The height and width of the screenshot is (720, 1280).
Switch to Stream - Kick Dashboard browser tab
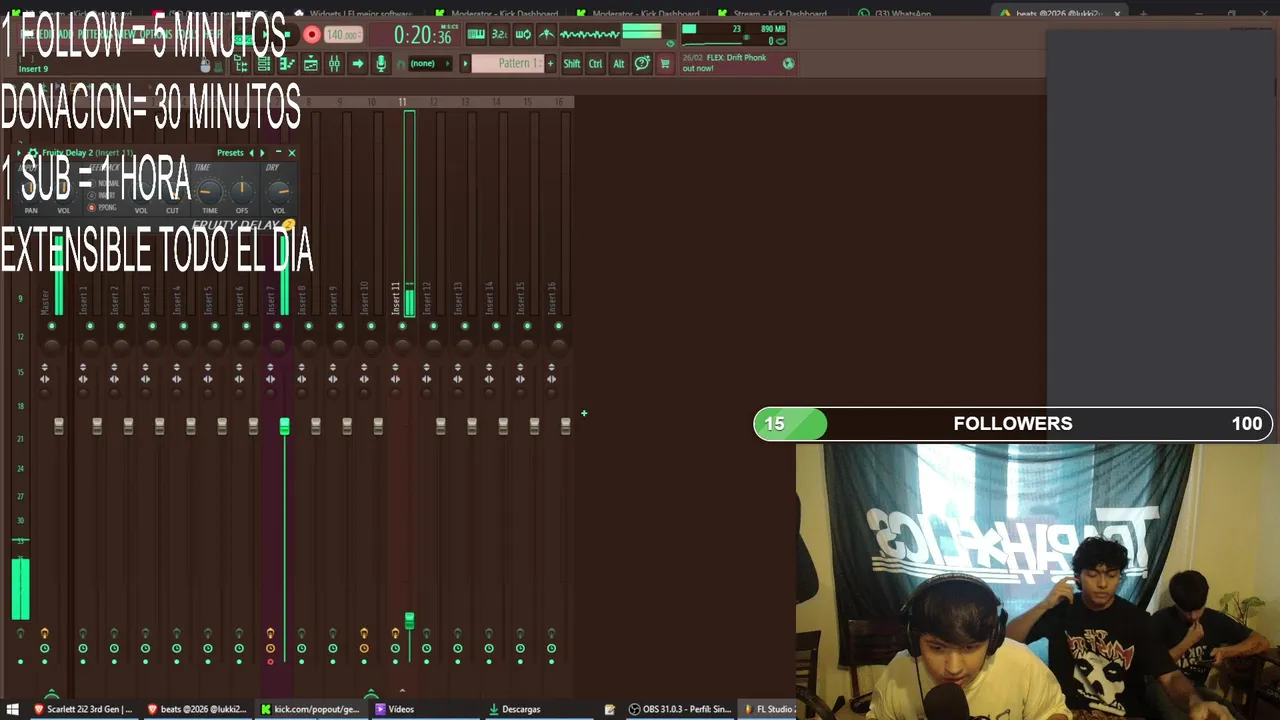point(780,14)
